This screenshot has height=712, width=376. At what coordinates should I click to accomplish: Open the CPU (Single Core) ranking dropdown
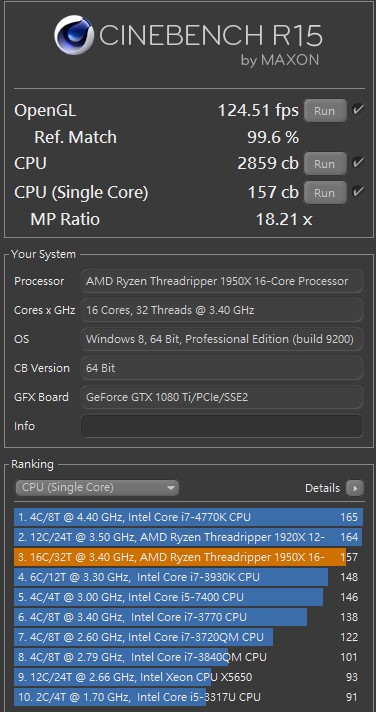pyautogui.click(x=97, y=488)
